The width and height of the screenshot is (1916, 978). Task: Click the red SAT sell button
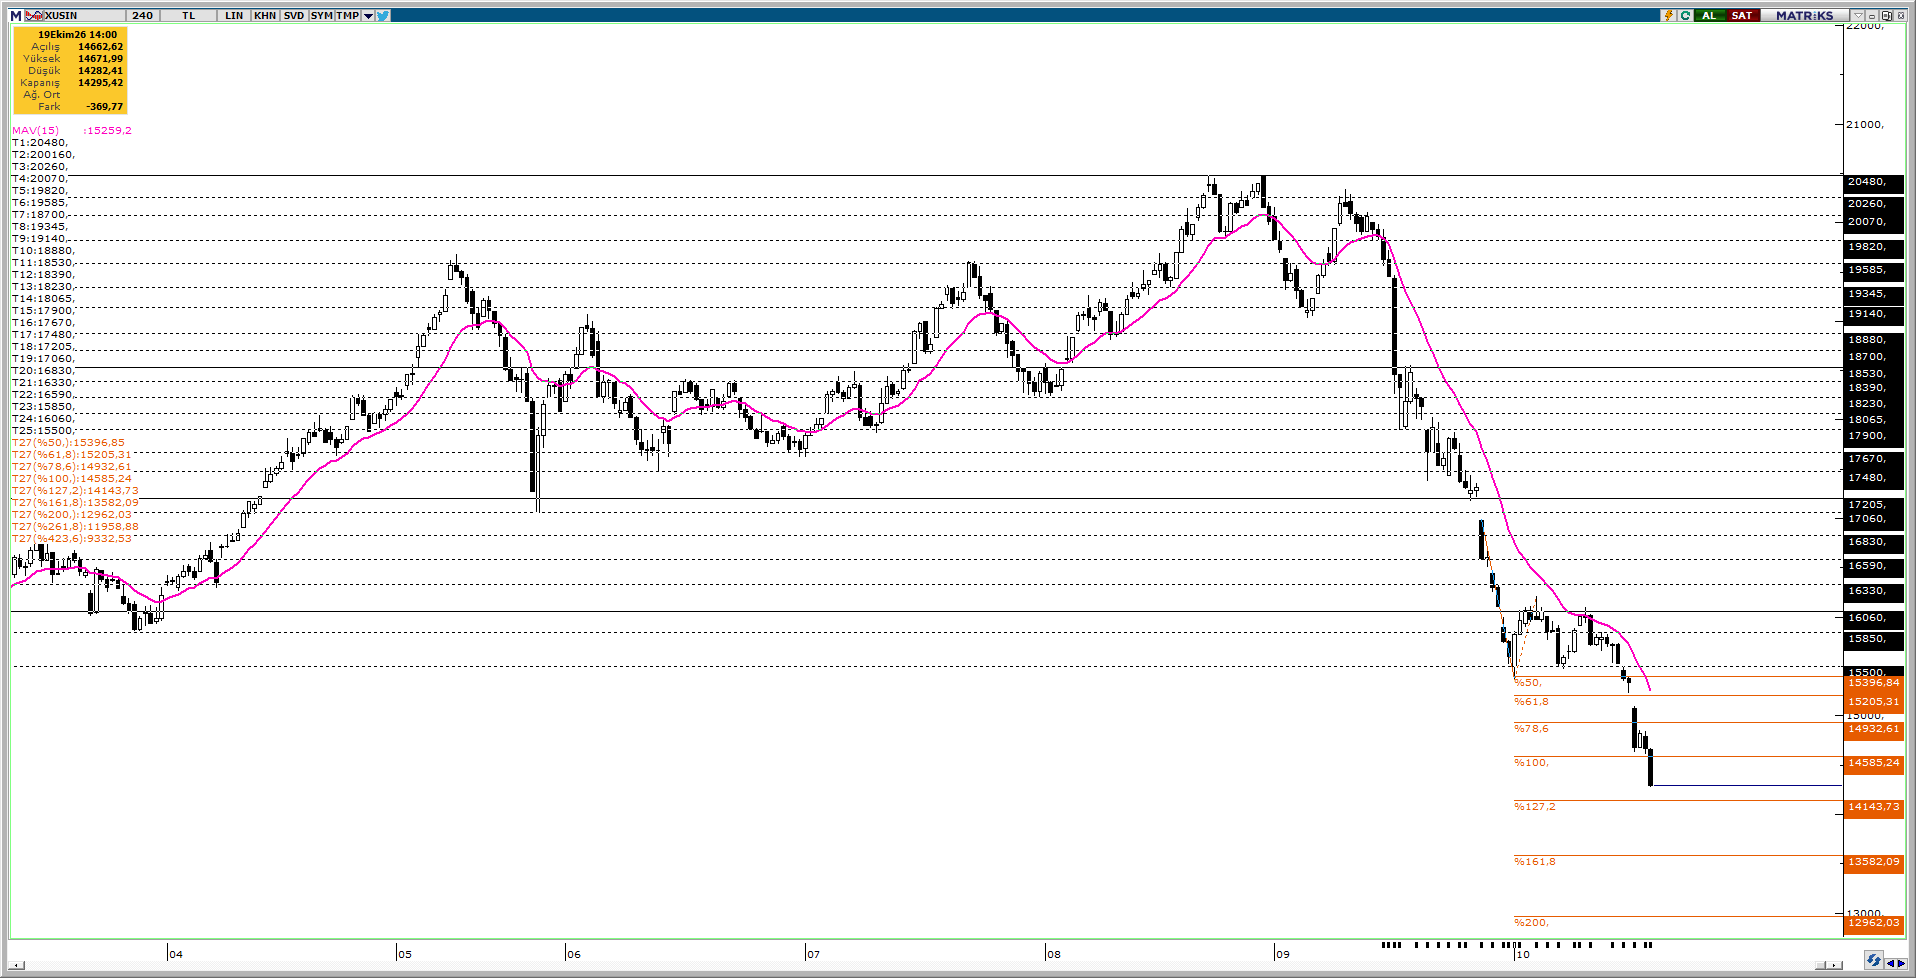click(x=1742, y=15)
